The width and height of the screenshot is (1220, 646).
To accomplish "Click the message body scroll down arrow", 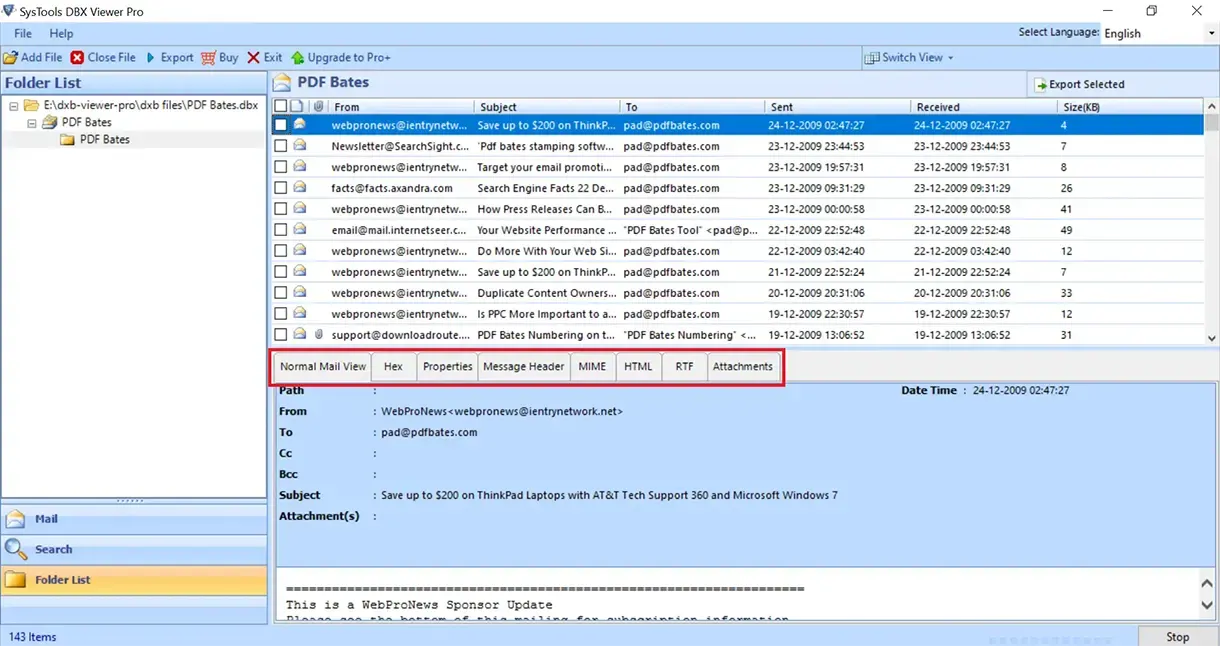I will (1208, 605).
